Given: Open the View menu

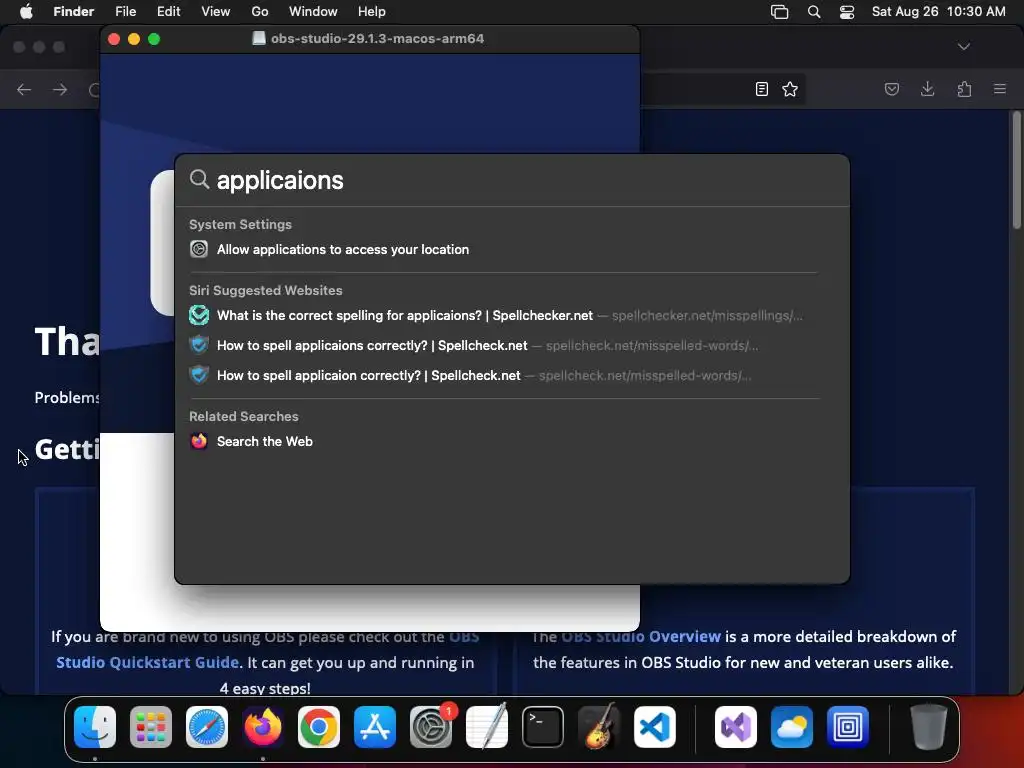Looking at the screenshot, I should [x=216, y=12].
